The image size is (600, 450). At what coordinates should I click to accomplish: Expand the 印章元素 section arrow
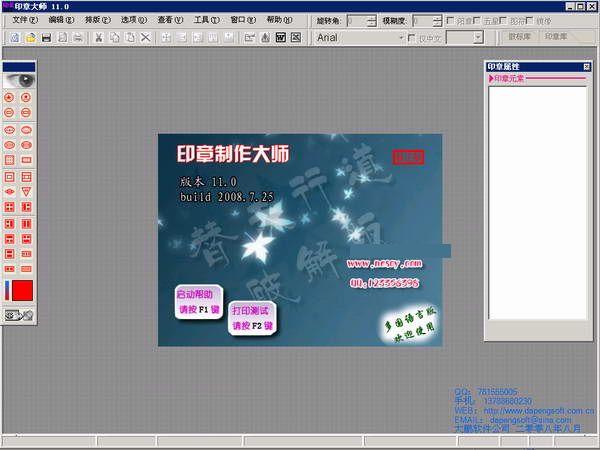pyautogui.click(x=491, y=78)
